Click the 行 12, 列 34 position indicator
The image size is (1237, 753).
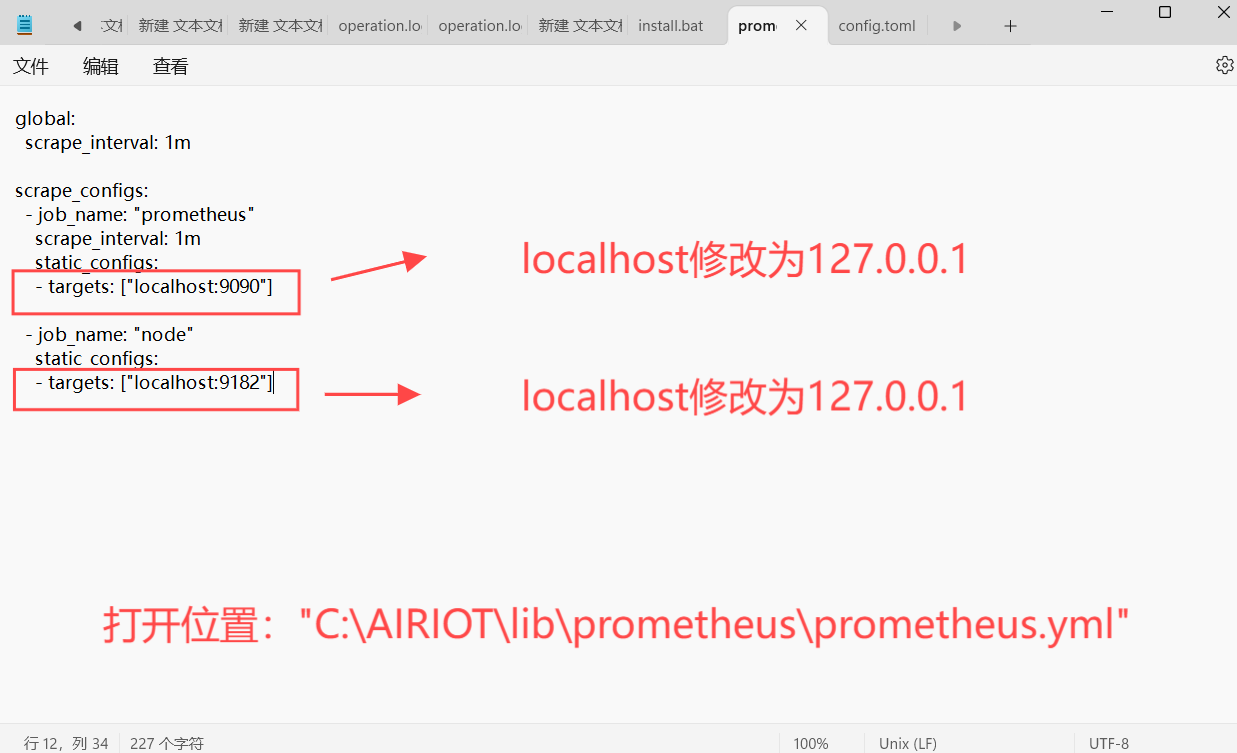click(66, 743)
